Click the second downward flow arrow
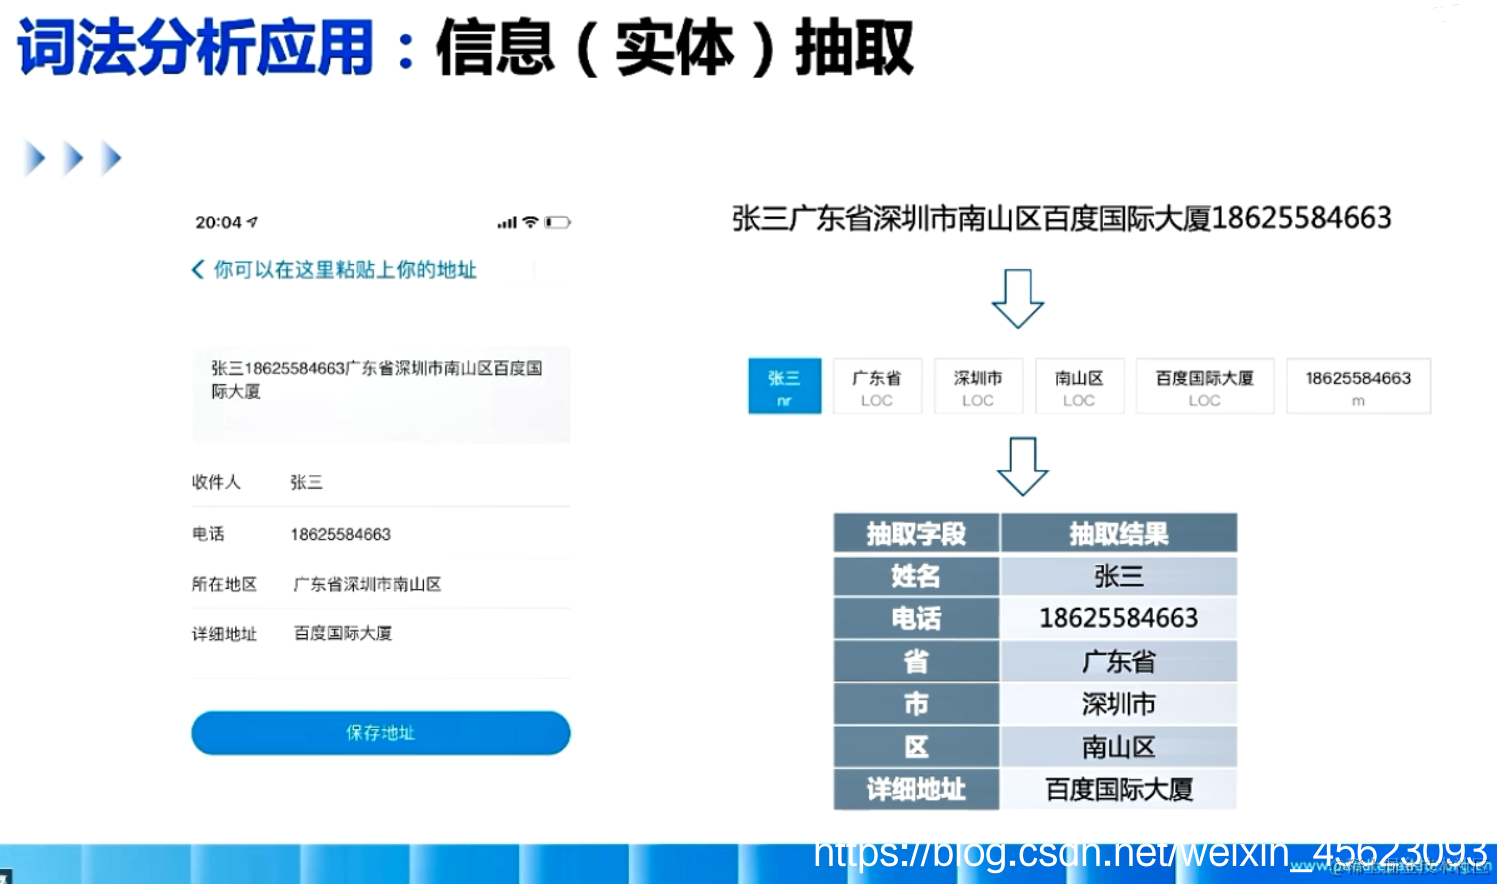The width and height of the screenshot is (1497, 884). tap(1022, 465)
